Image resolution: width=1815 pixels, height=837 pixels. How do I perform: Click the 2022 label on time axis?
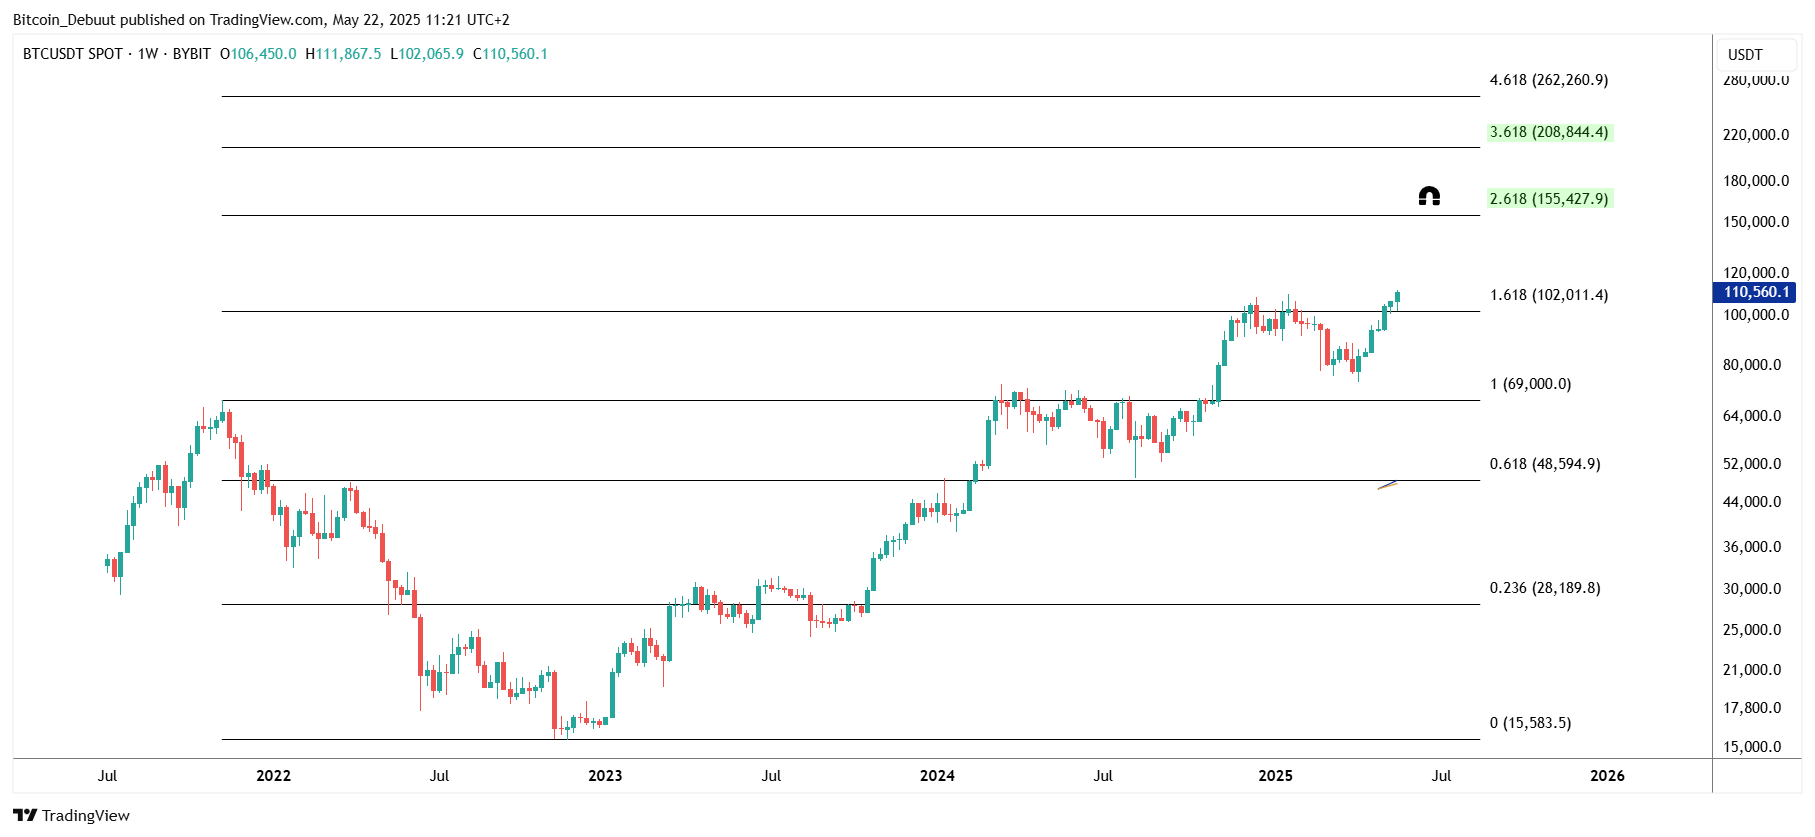point(273,776)
